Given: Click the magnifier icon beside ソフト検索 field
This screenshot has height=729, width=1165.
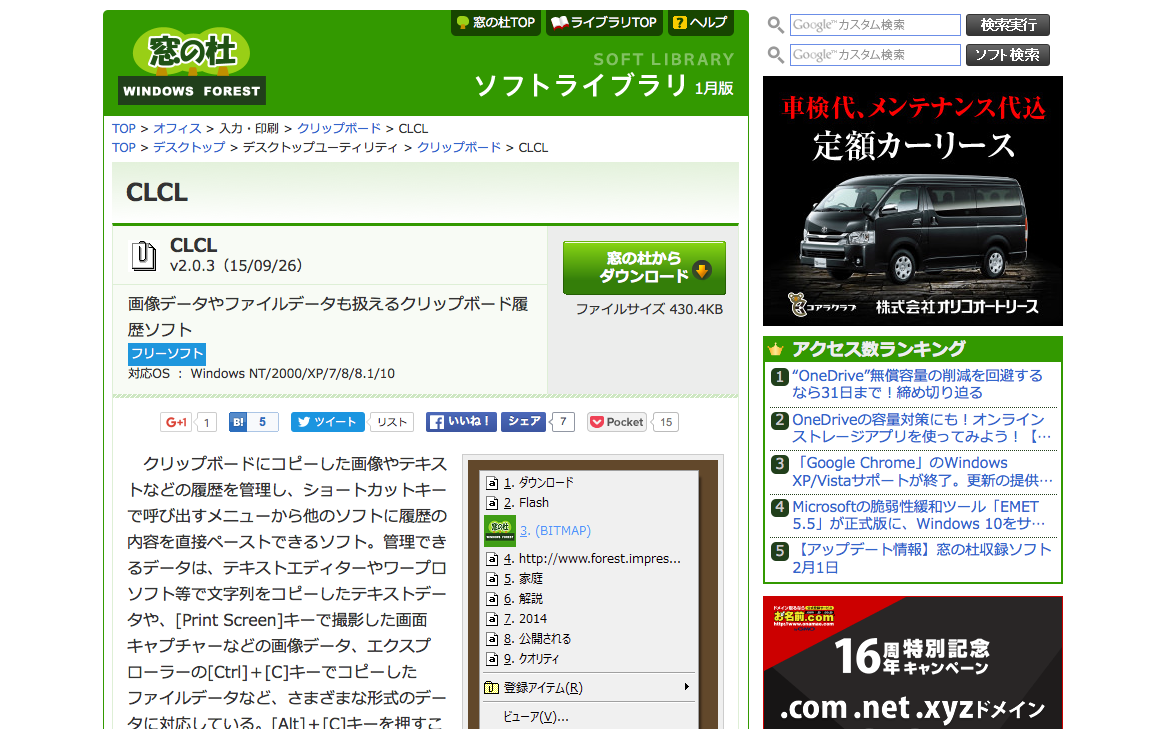Looking at the screenshot, I should pos(776,55).
